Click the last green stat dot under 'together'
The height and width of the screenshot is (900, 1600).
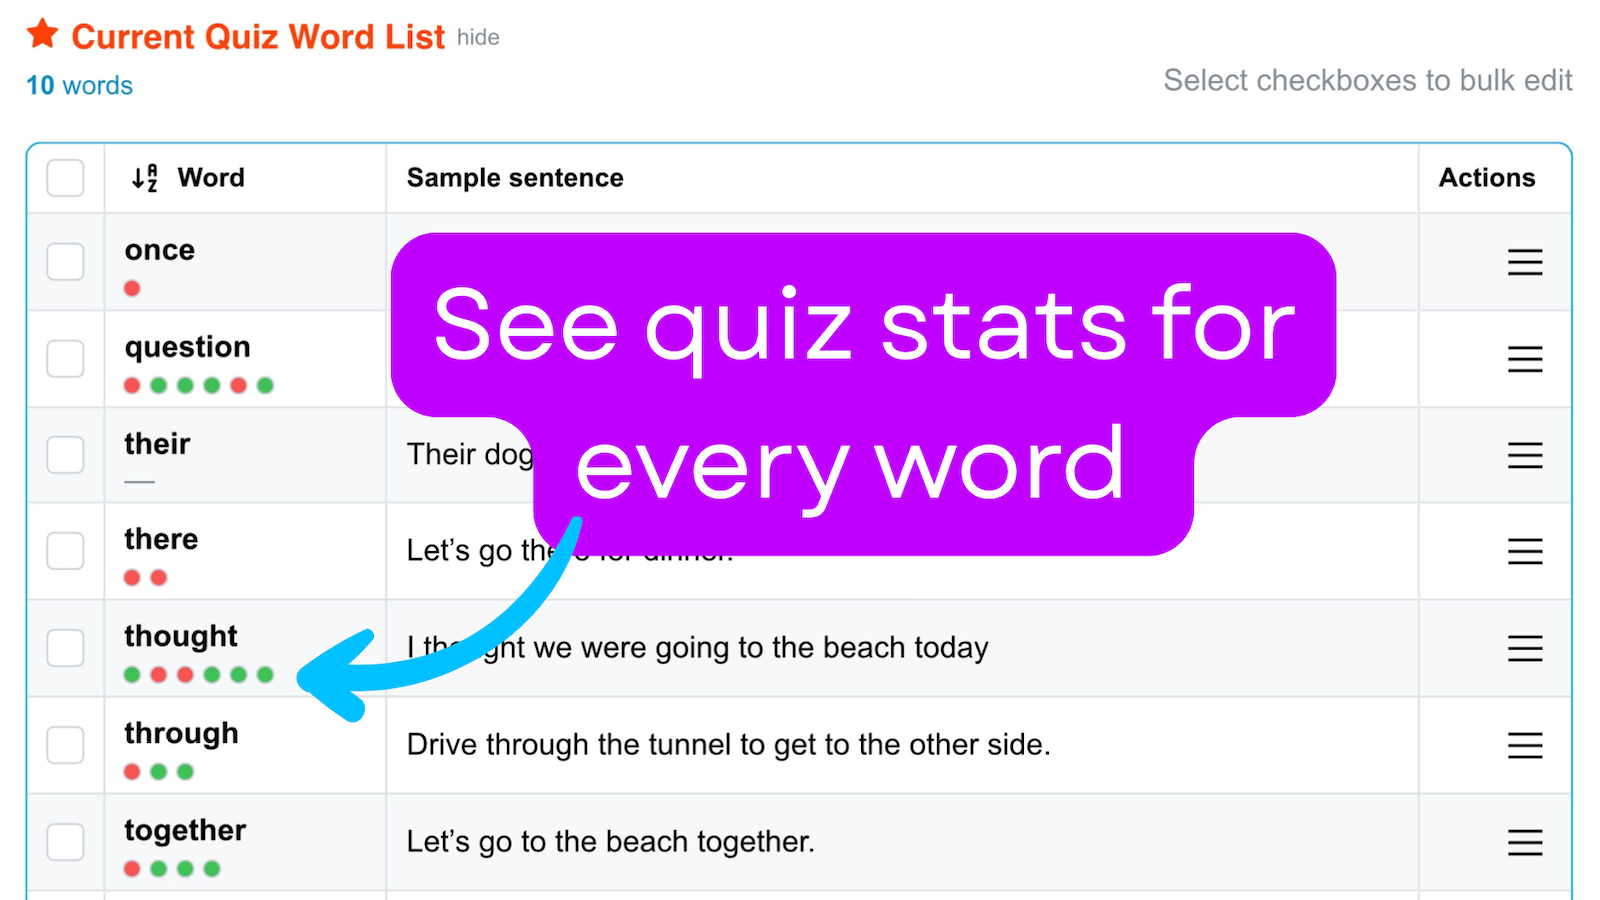pyautogui.click(x=211, y=868)
